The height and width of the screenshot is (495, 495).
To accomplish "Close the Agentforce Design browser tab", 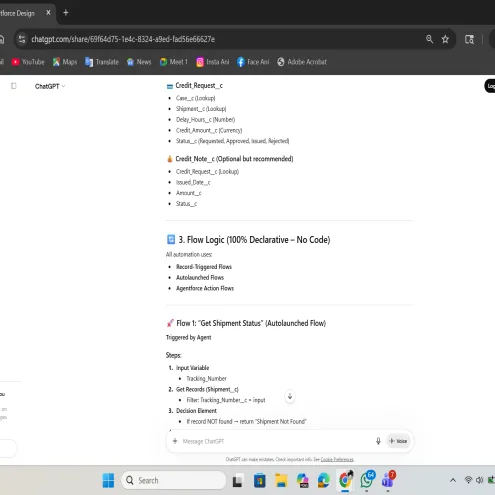I will tap(48, 13).
